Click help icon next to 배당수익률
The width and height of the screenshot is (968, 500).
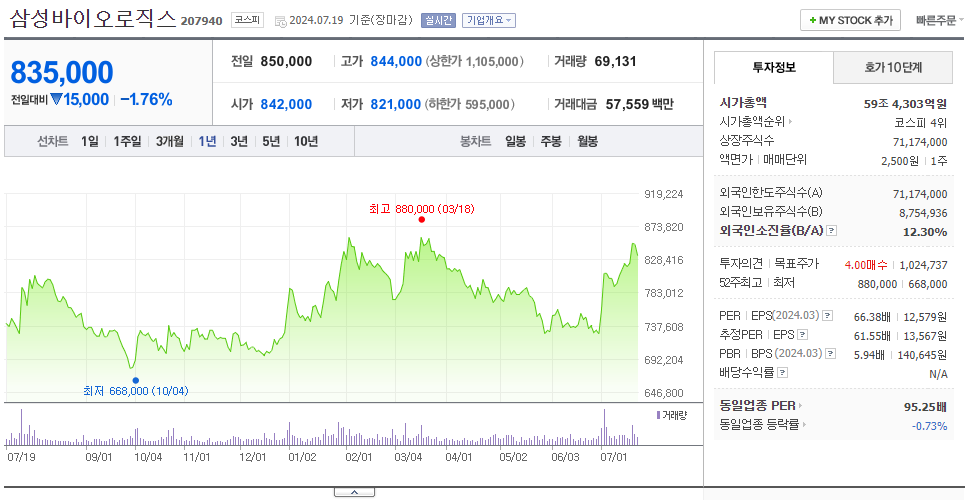point(783,373)
